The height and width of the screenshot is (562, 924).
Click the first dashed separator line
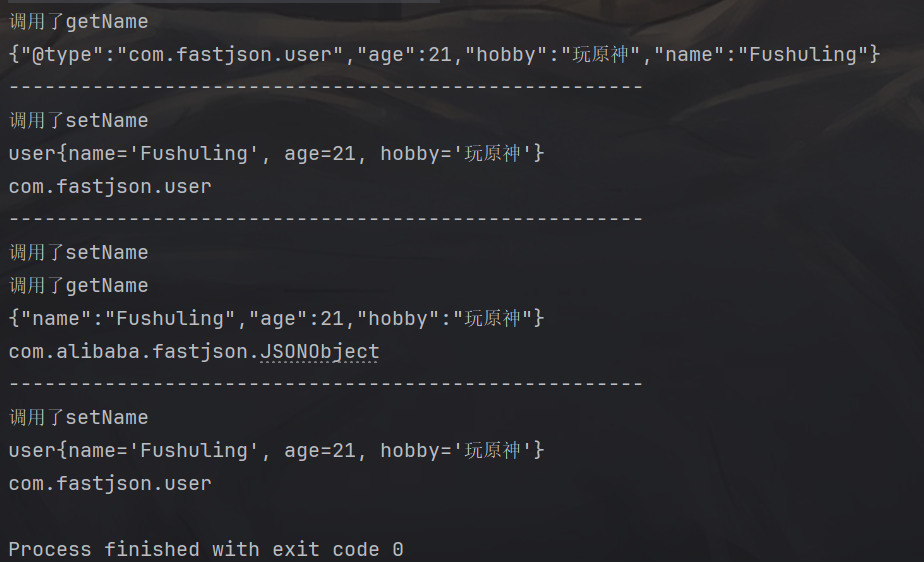(326, 87)
